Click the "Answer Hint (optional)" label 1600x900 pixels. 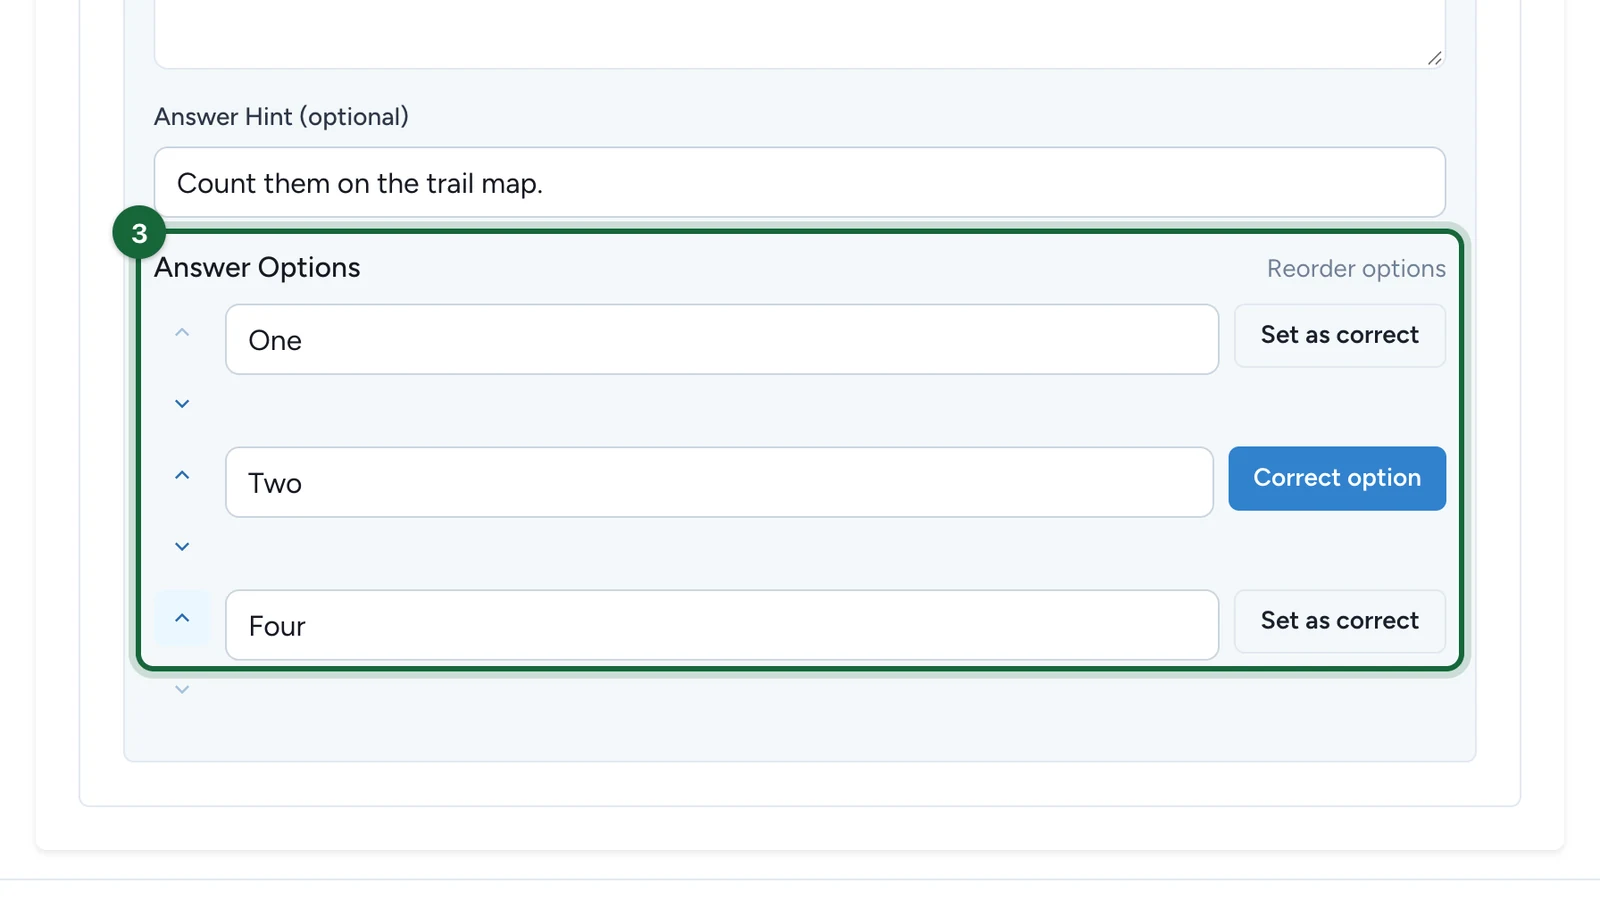[x=281, y=116]
